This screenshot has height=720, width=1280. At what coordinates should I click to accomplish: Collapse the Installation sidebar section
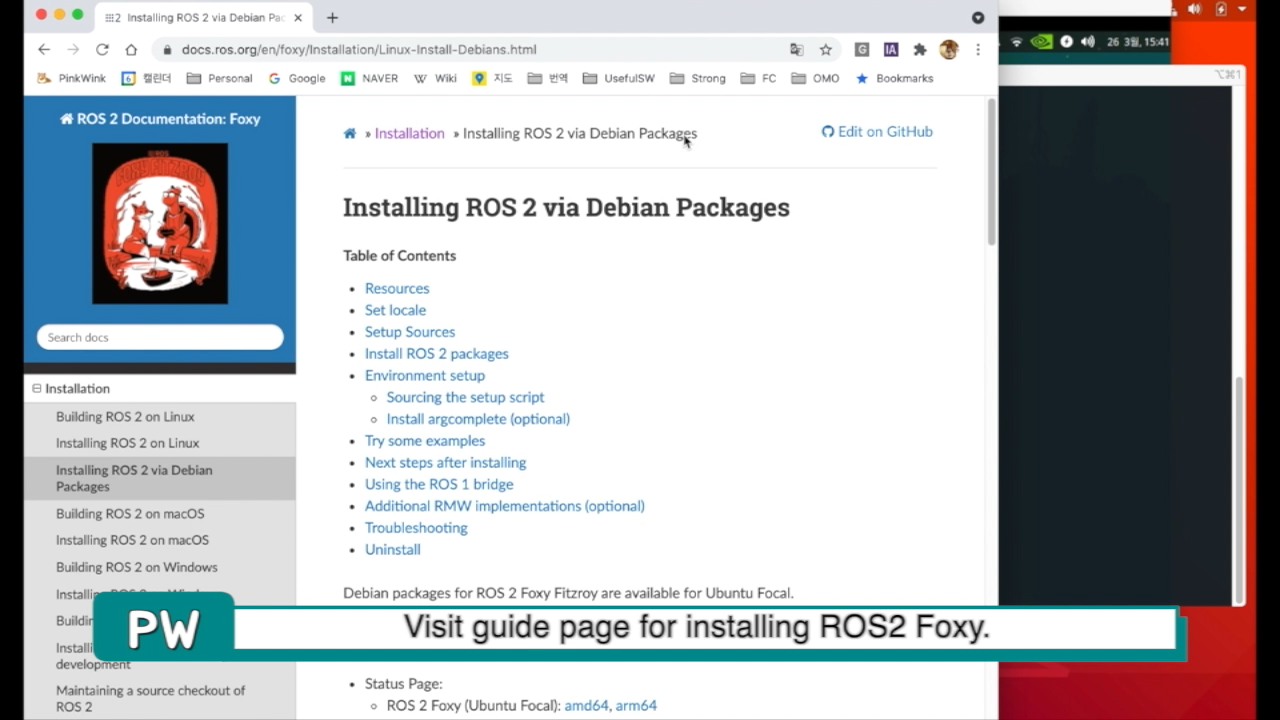point(37,388)
